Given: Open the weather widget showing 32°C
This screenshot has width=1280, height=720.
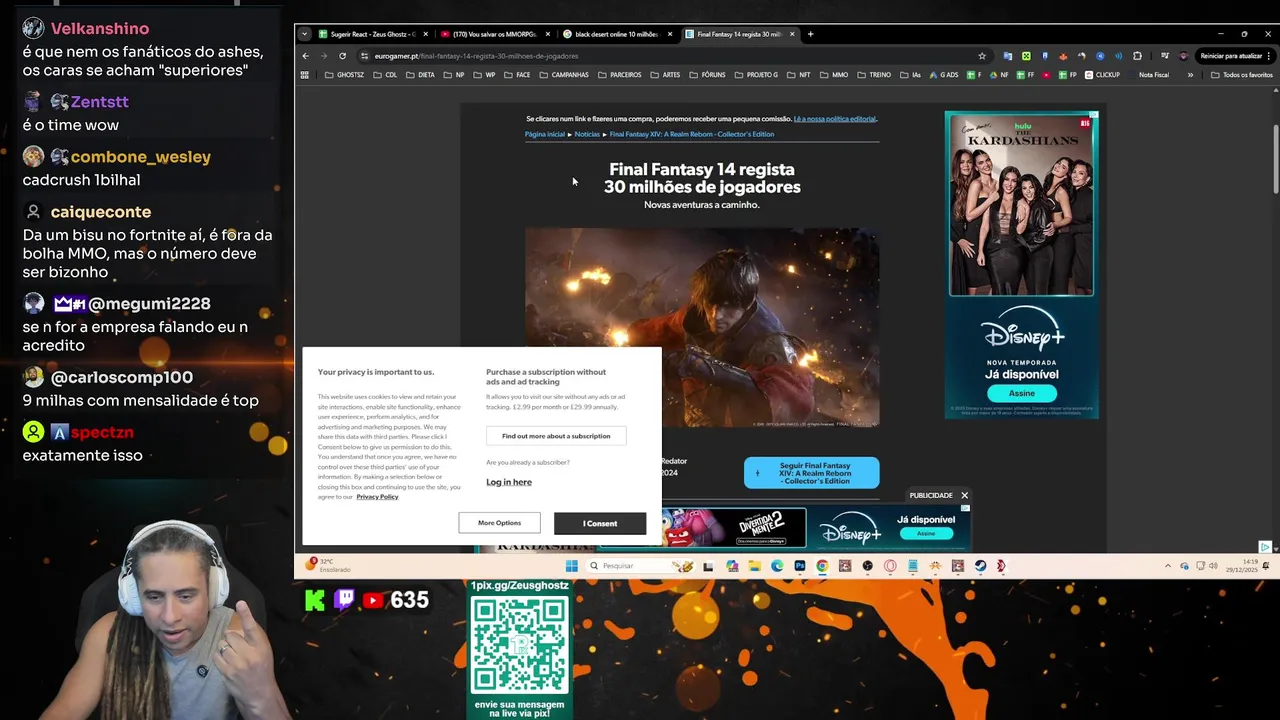Looking at the screenshot, I should (330, 565).
